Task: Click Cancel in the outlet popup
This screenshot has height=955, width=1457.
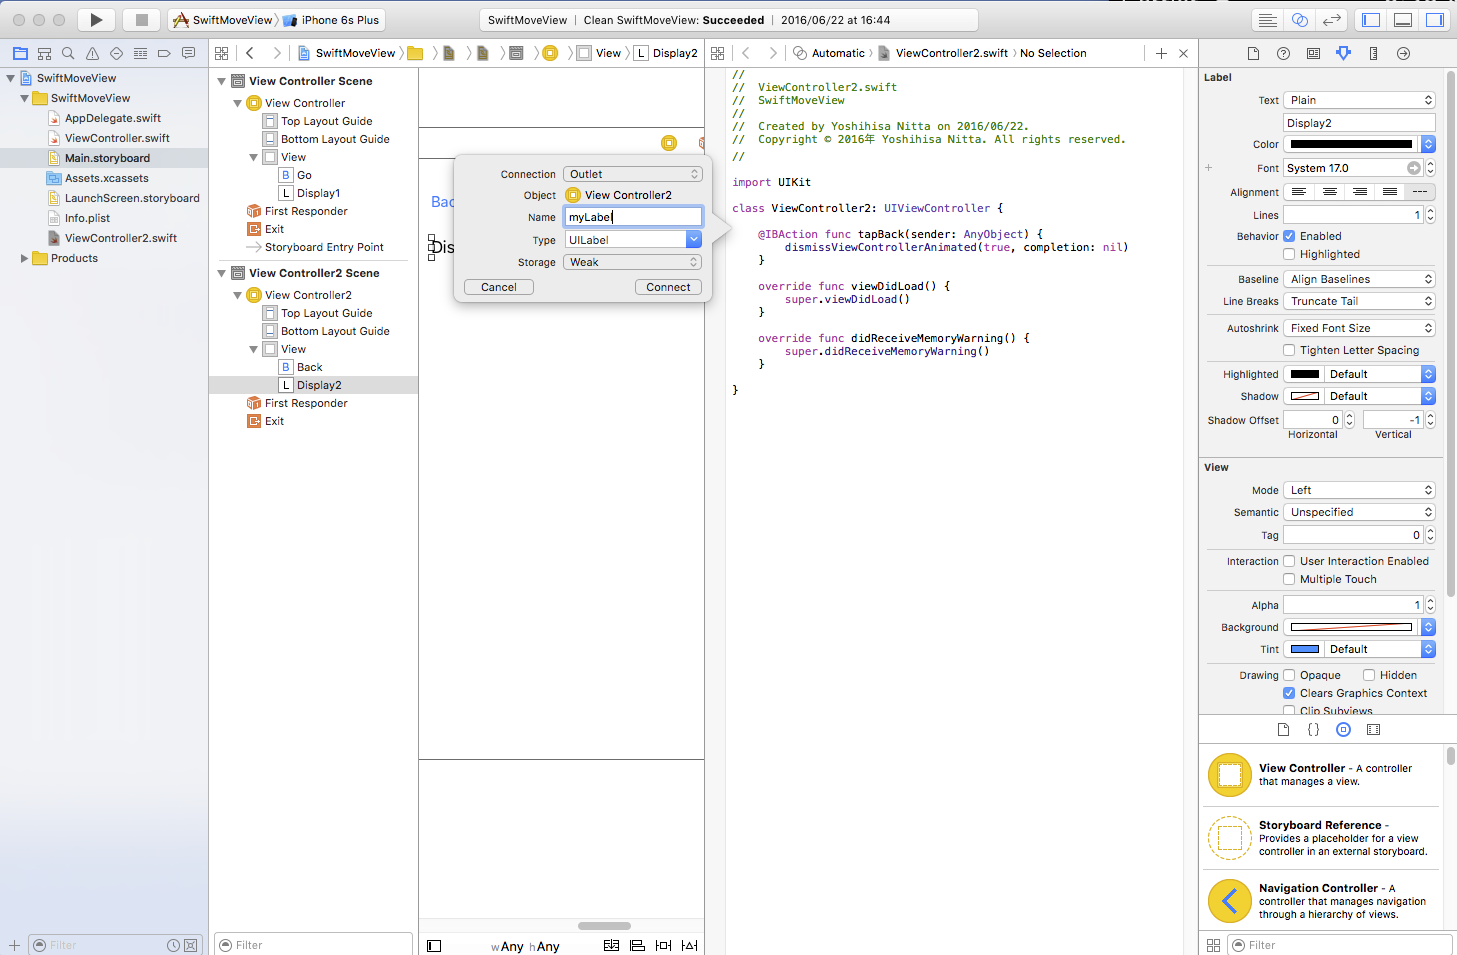Action: click(498, 287)
